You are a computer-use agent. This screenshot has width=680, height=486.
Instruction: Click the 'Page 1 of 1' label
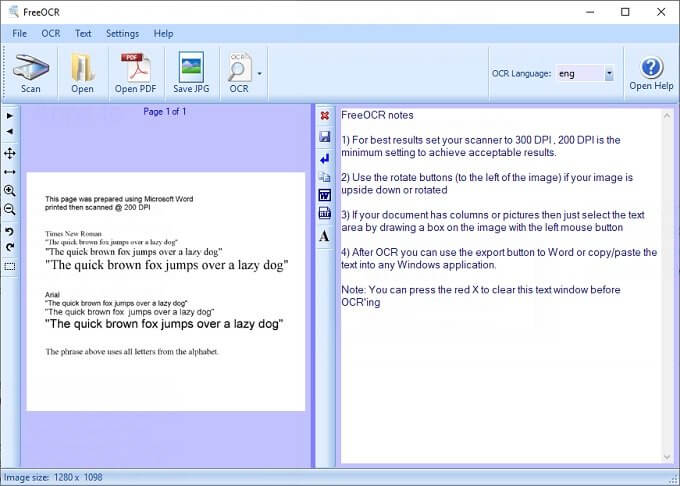[165, 111]
